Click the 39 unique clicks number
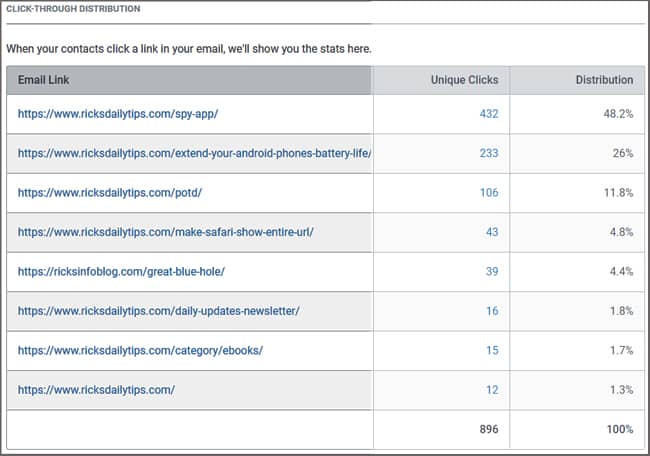This screenshot has height=456, width=650. point(492,271)
